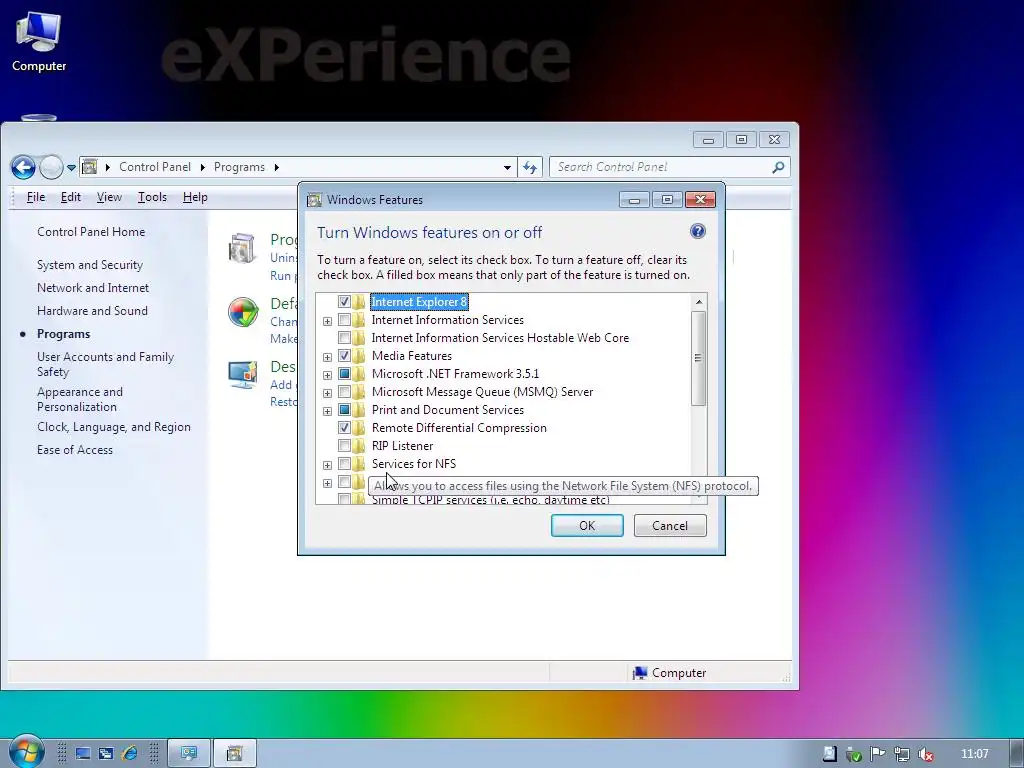
Task: Toggle Print and Document Services checkbox
Action: coord(344,409)
